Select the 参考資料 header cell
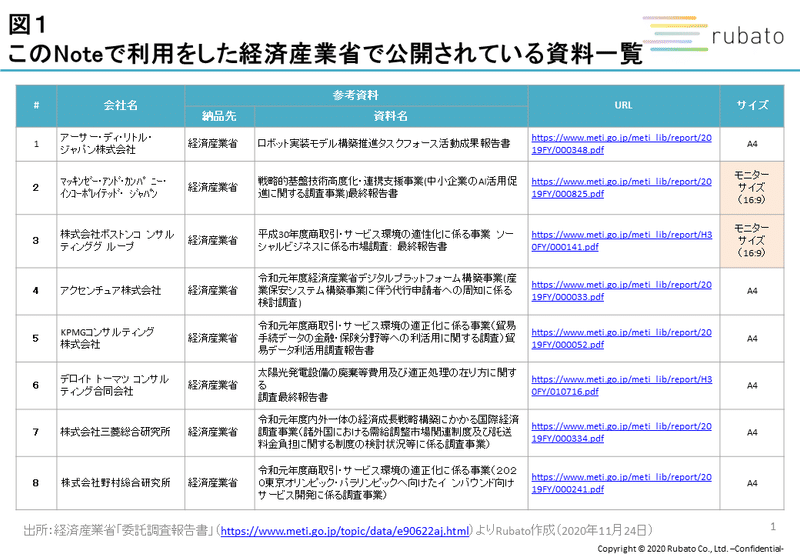800x554 pixels. pyautogui.click(x=356, y=95)
